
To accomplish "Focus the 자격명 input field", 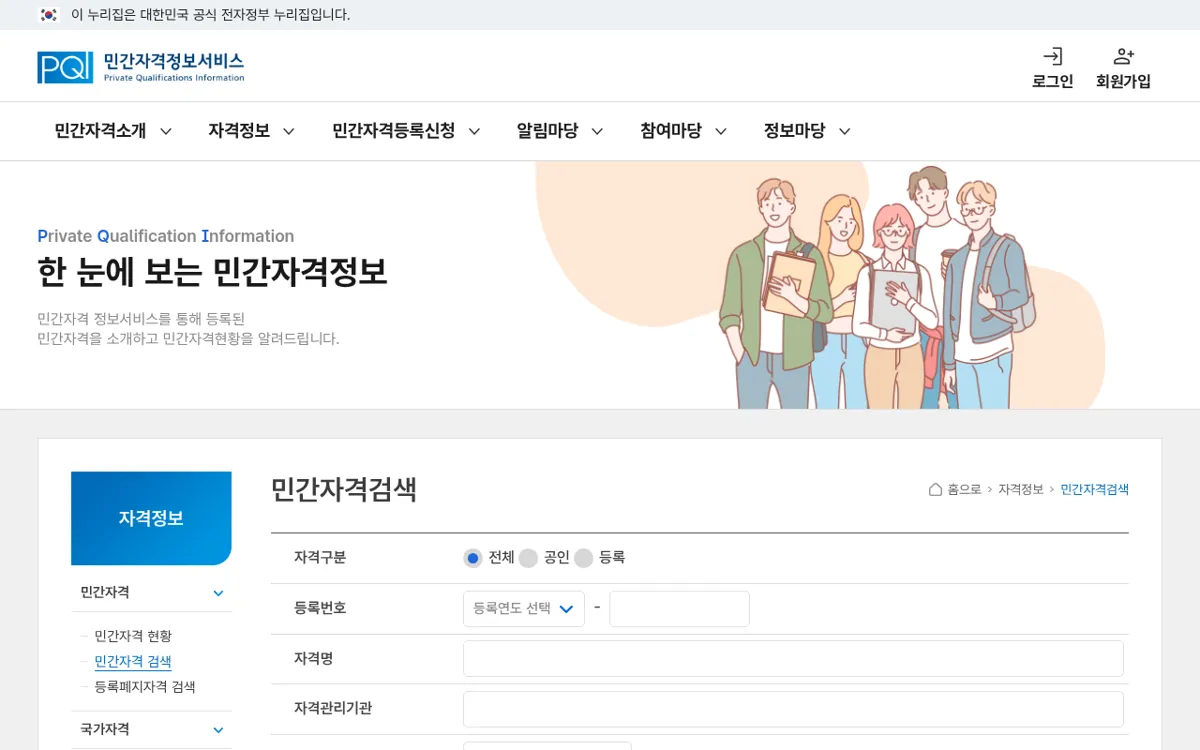I will pyautogui.click(x=793, y=659).
